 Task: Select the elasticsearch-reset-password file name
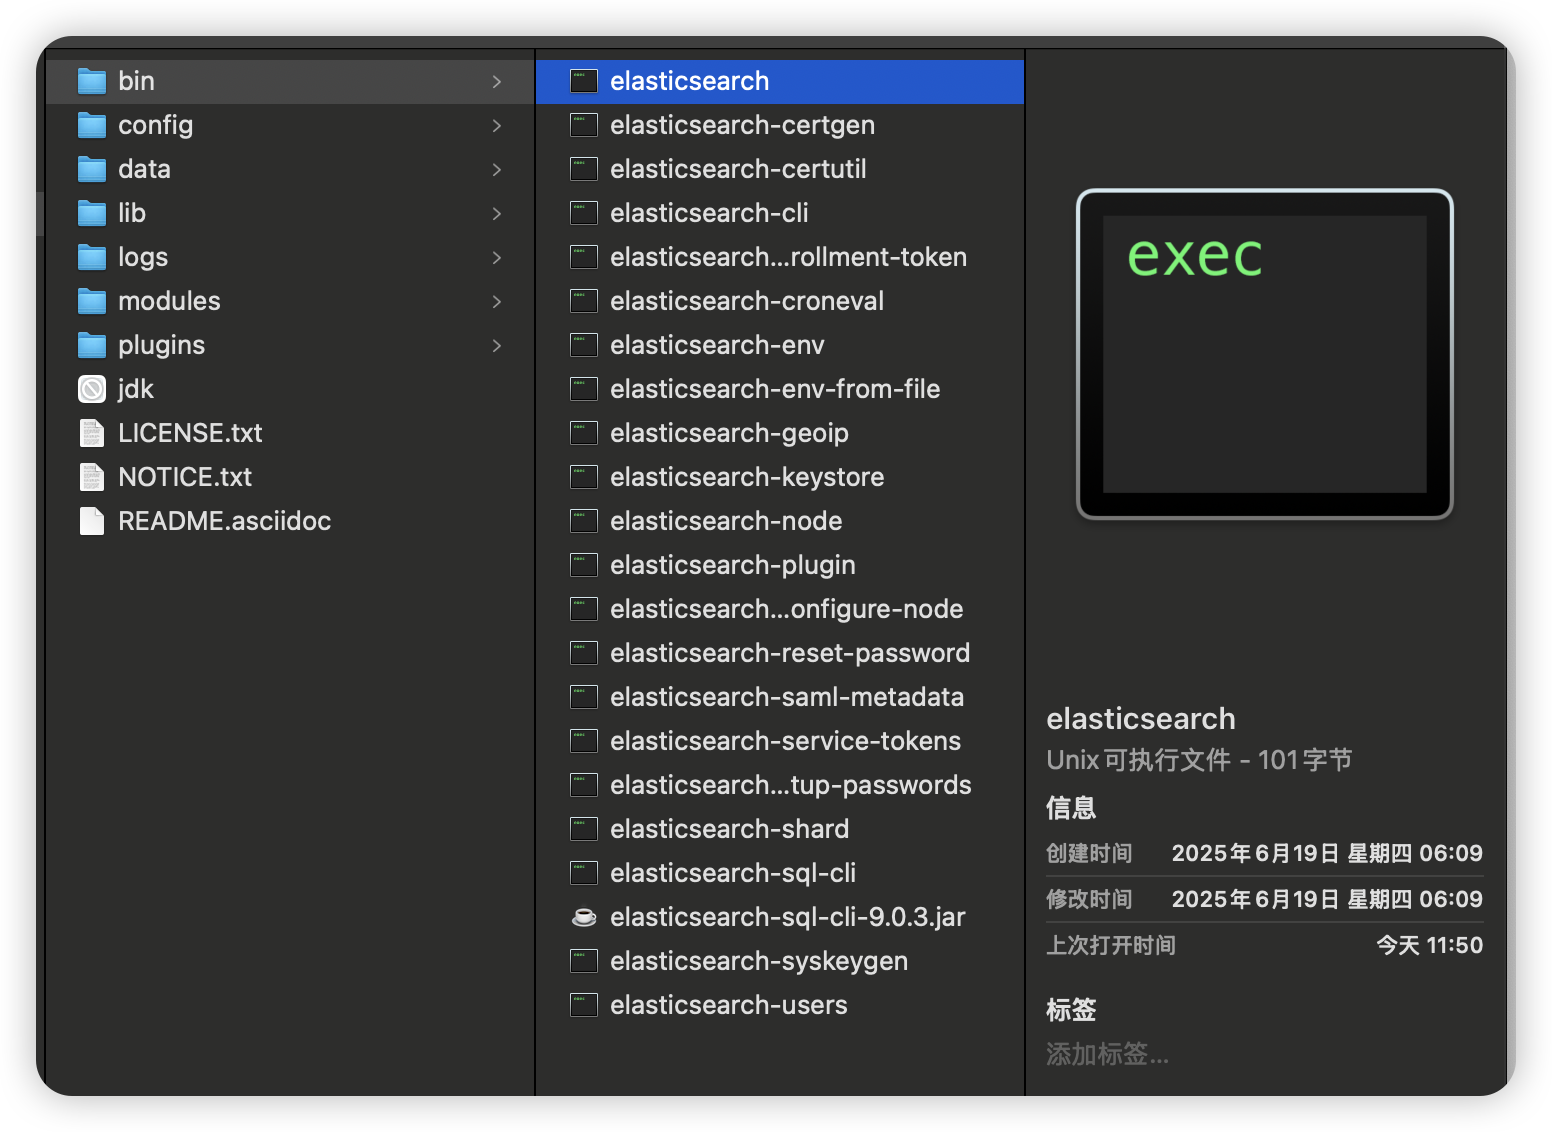(790, 653)
